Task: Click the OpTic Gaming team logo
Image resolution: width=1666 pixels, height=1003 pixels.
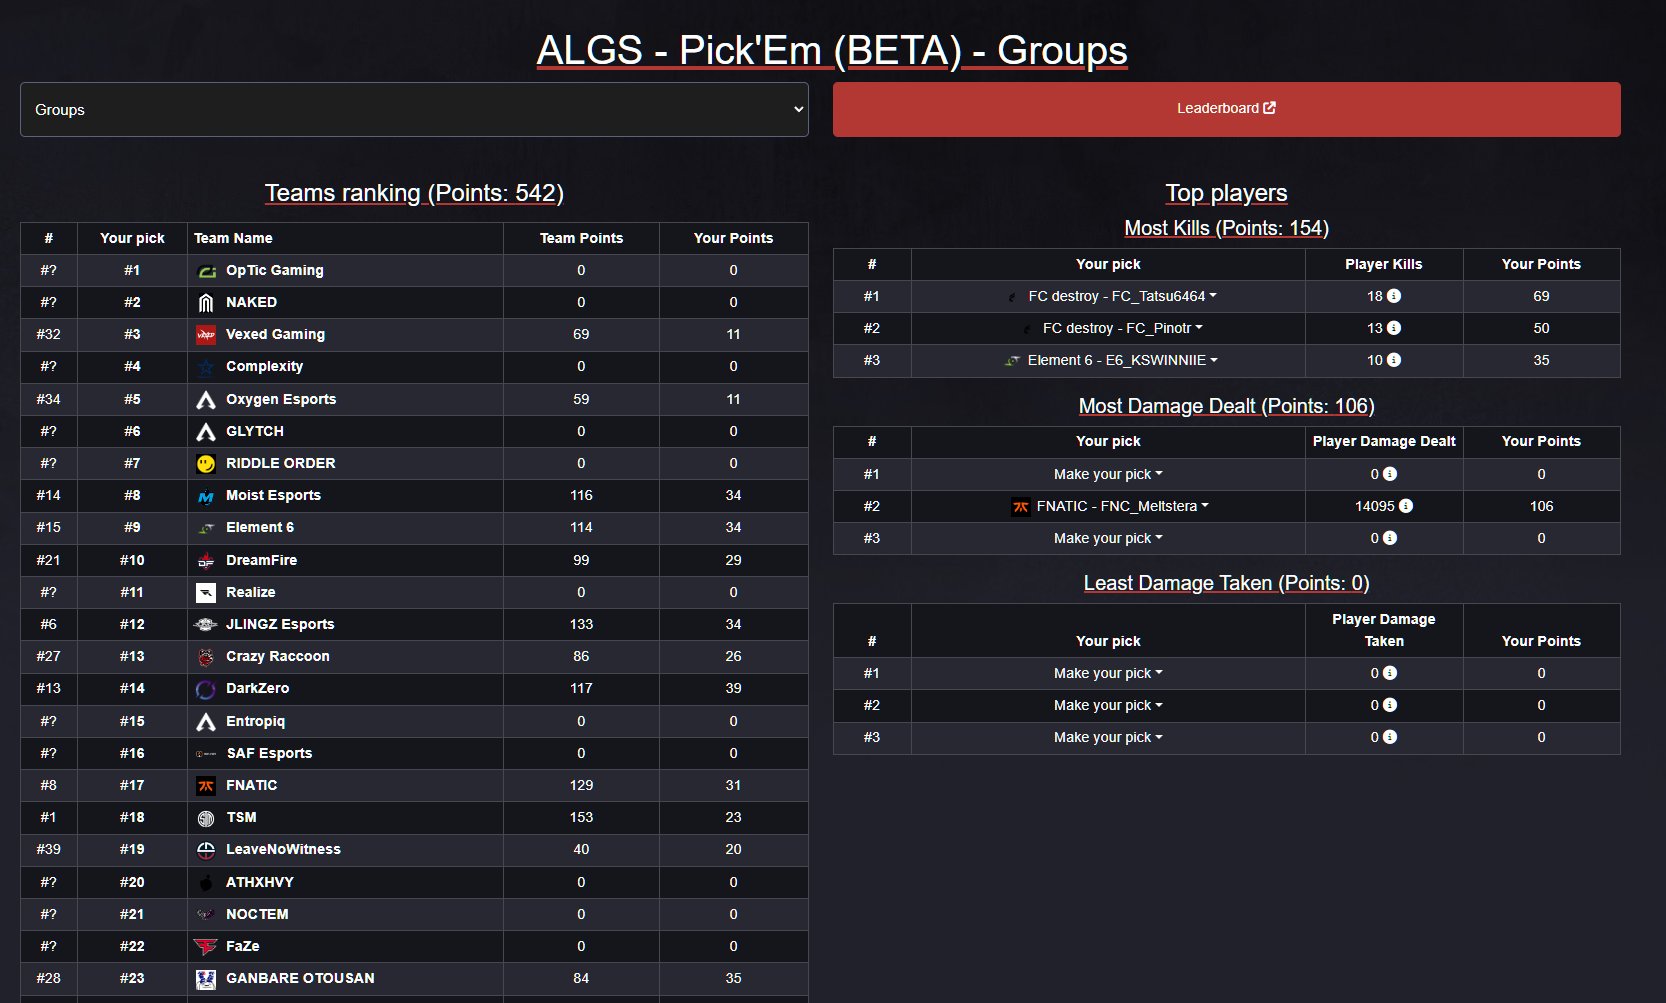Action: pos(206,271)
